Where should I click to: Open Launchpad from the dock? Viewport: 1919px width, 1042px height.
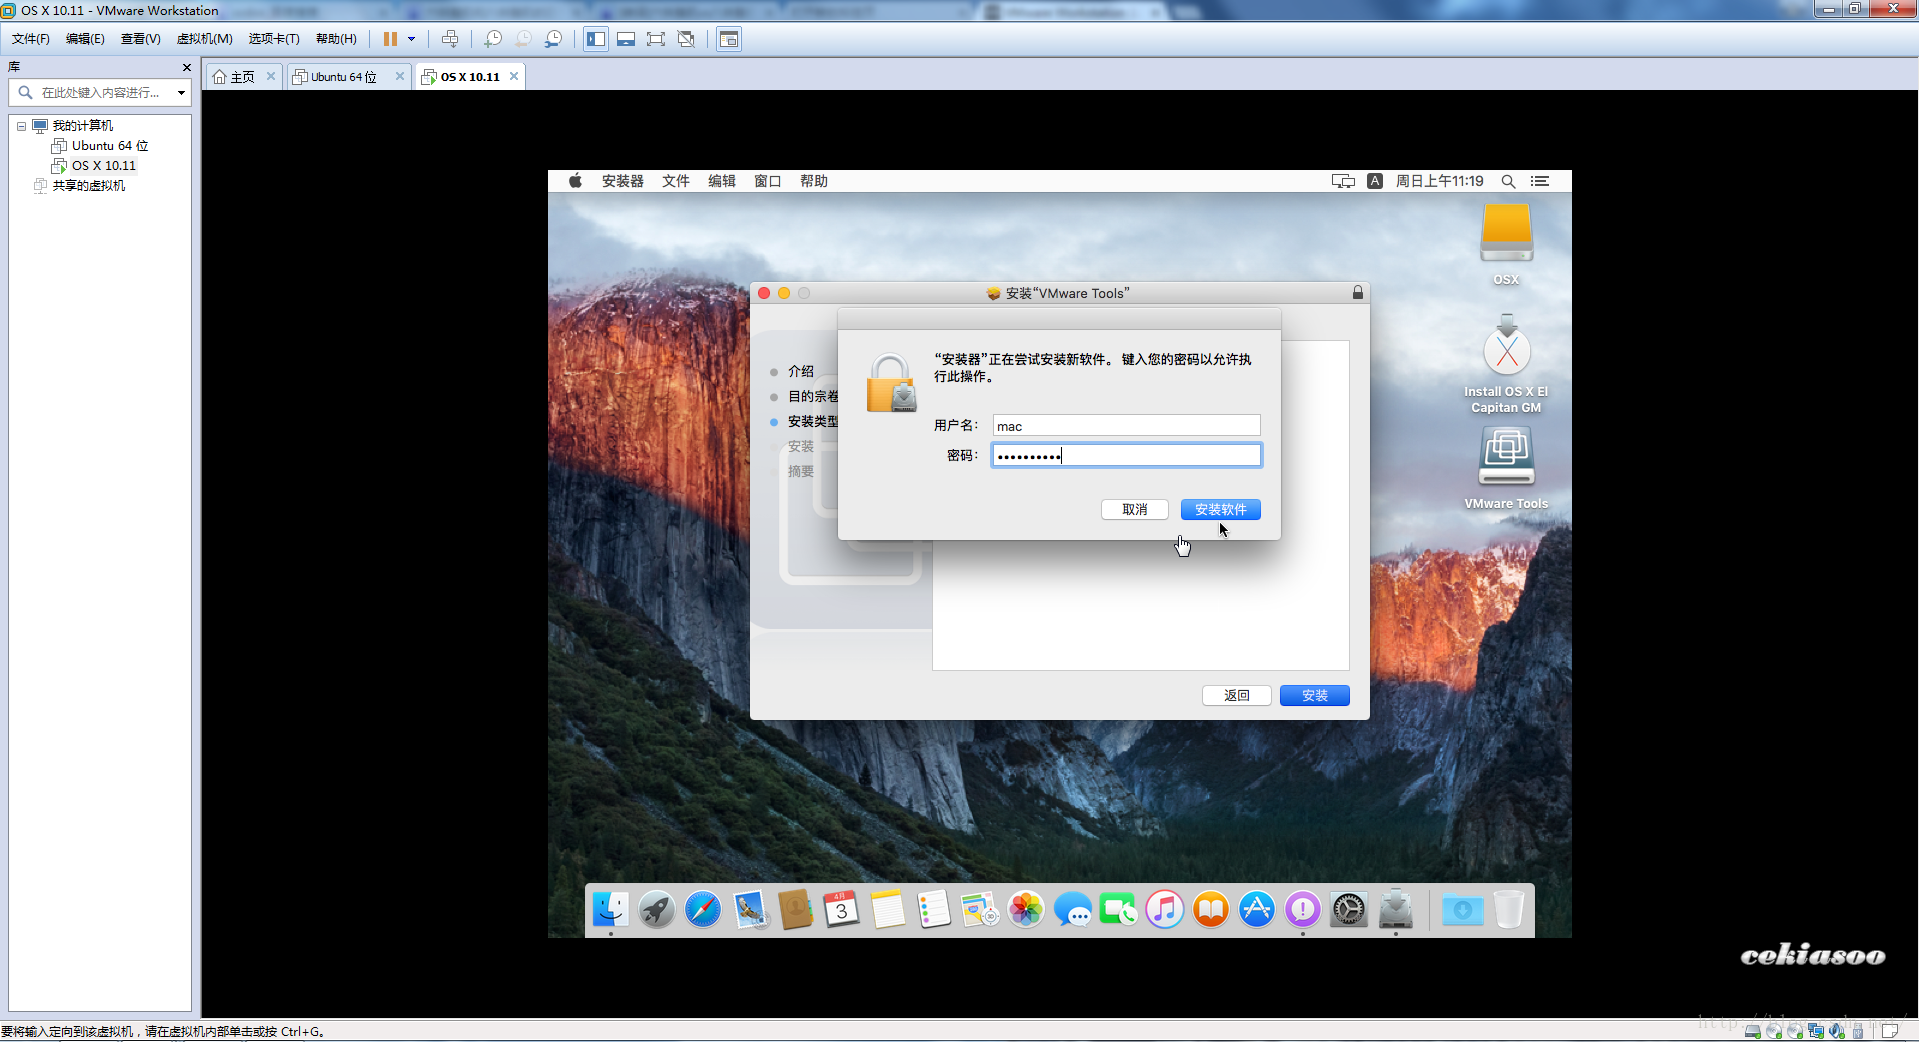point(657,909)
